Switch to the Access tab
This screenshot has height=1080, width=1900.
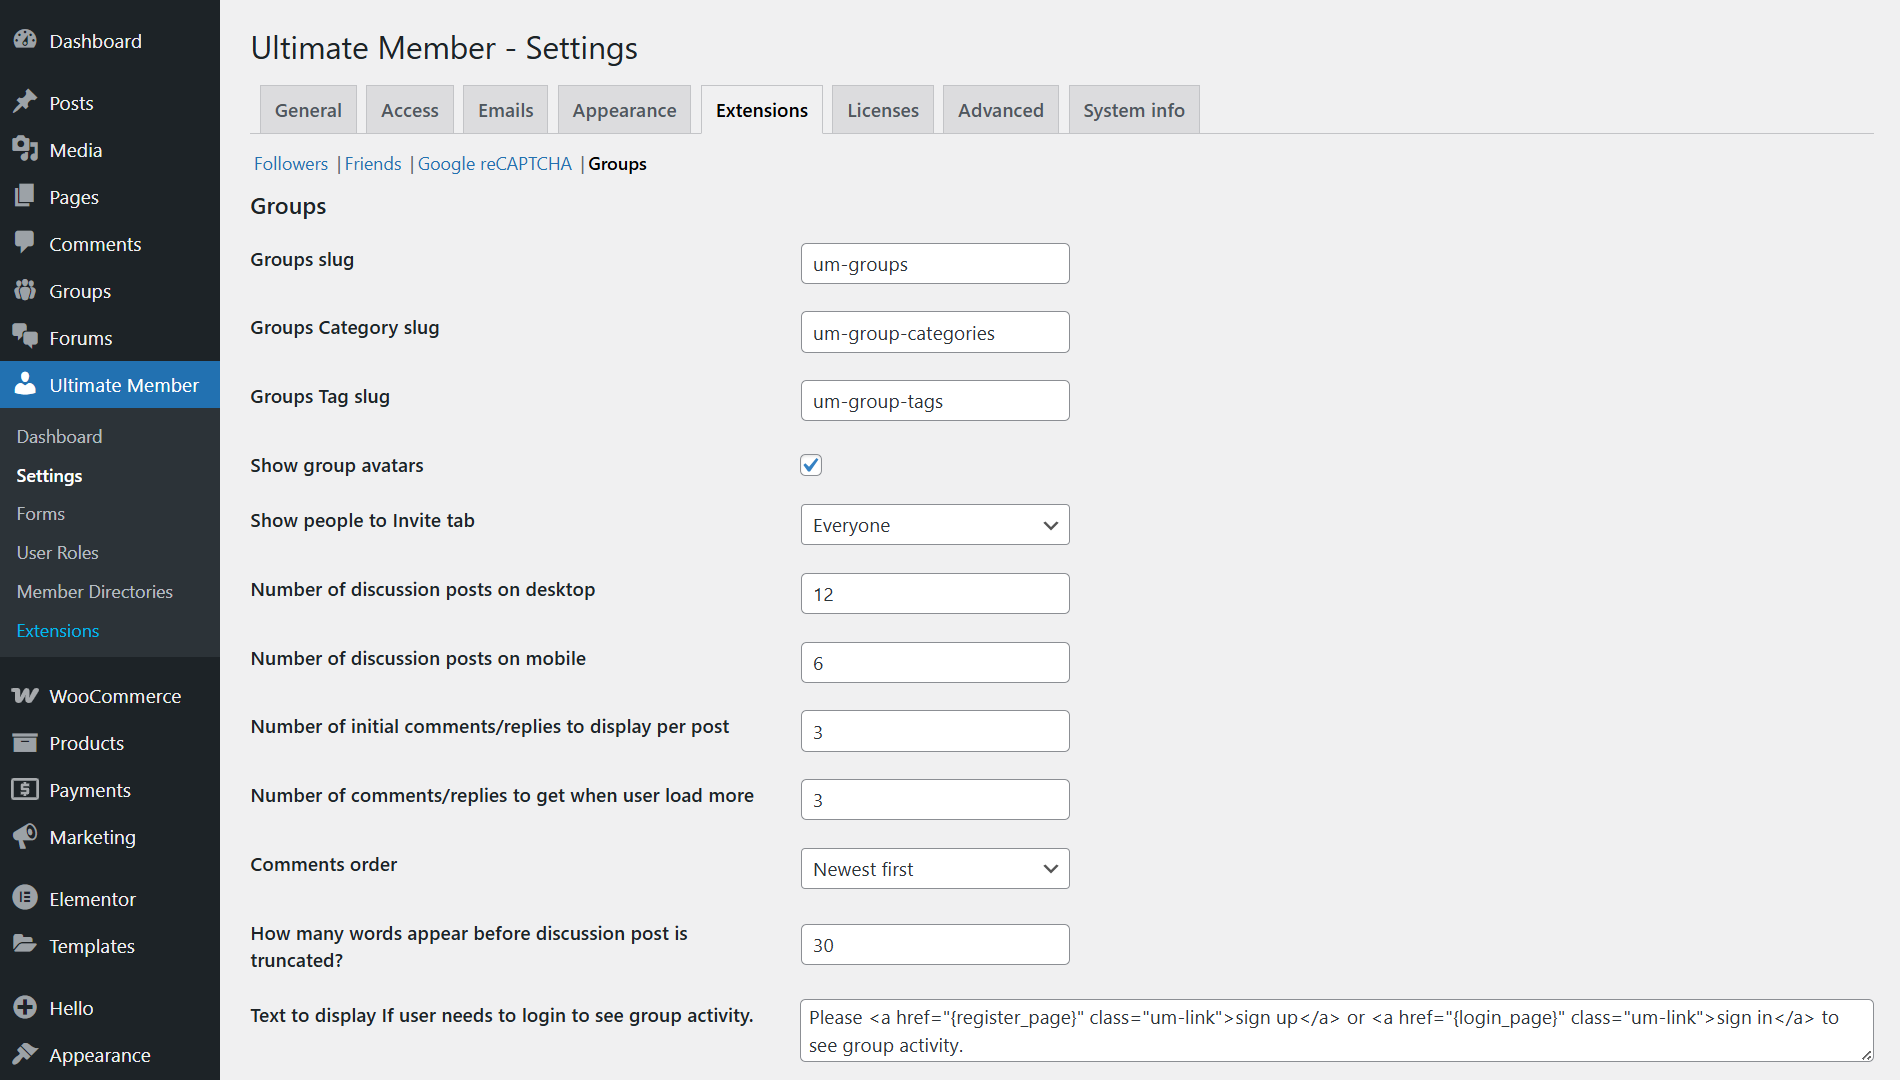pyautogui.click(x=410, y=110)
